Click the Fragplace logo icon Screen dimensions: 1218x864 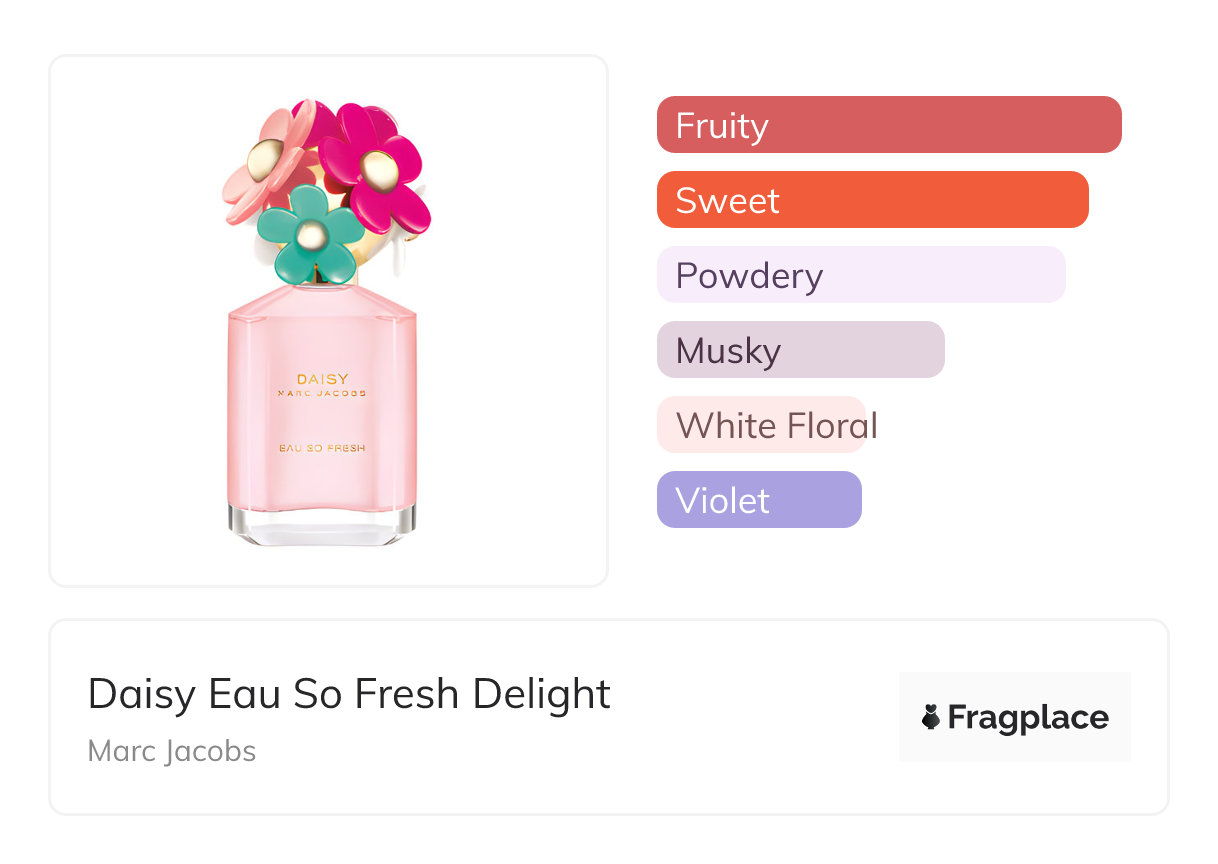931,717
